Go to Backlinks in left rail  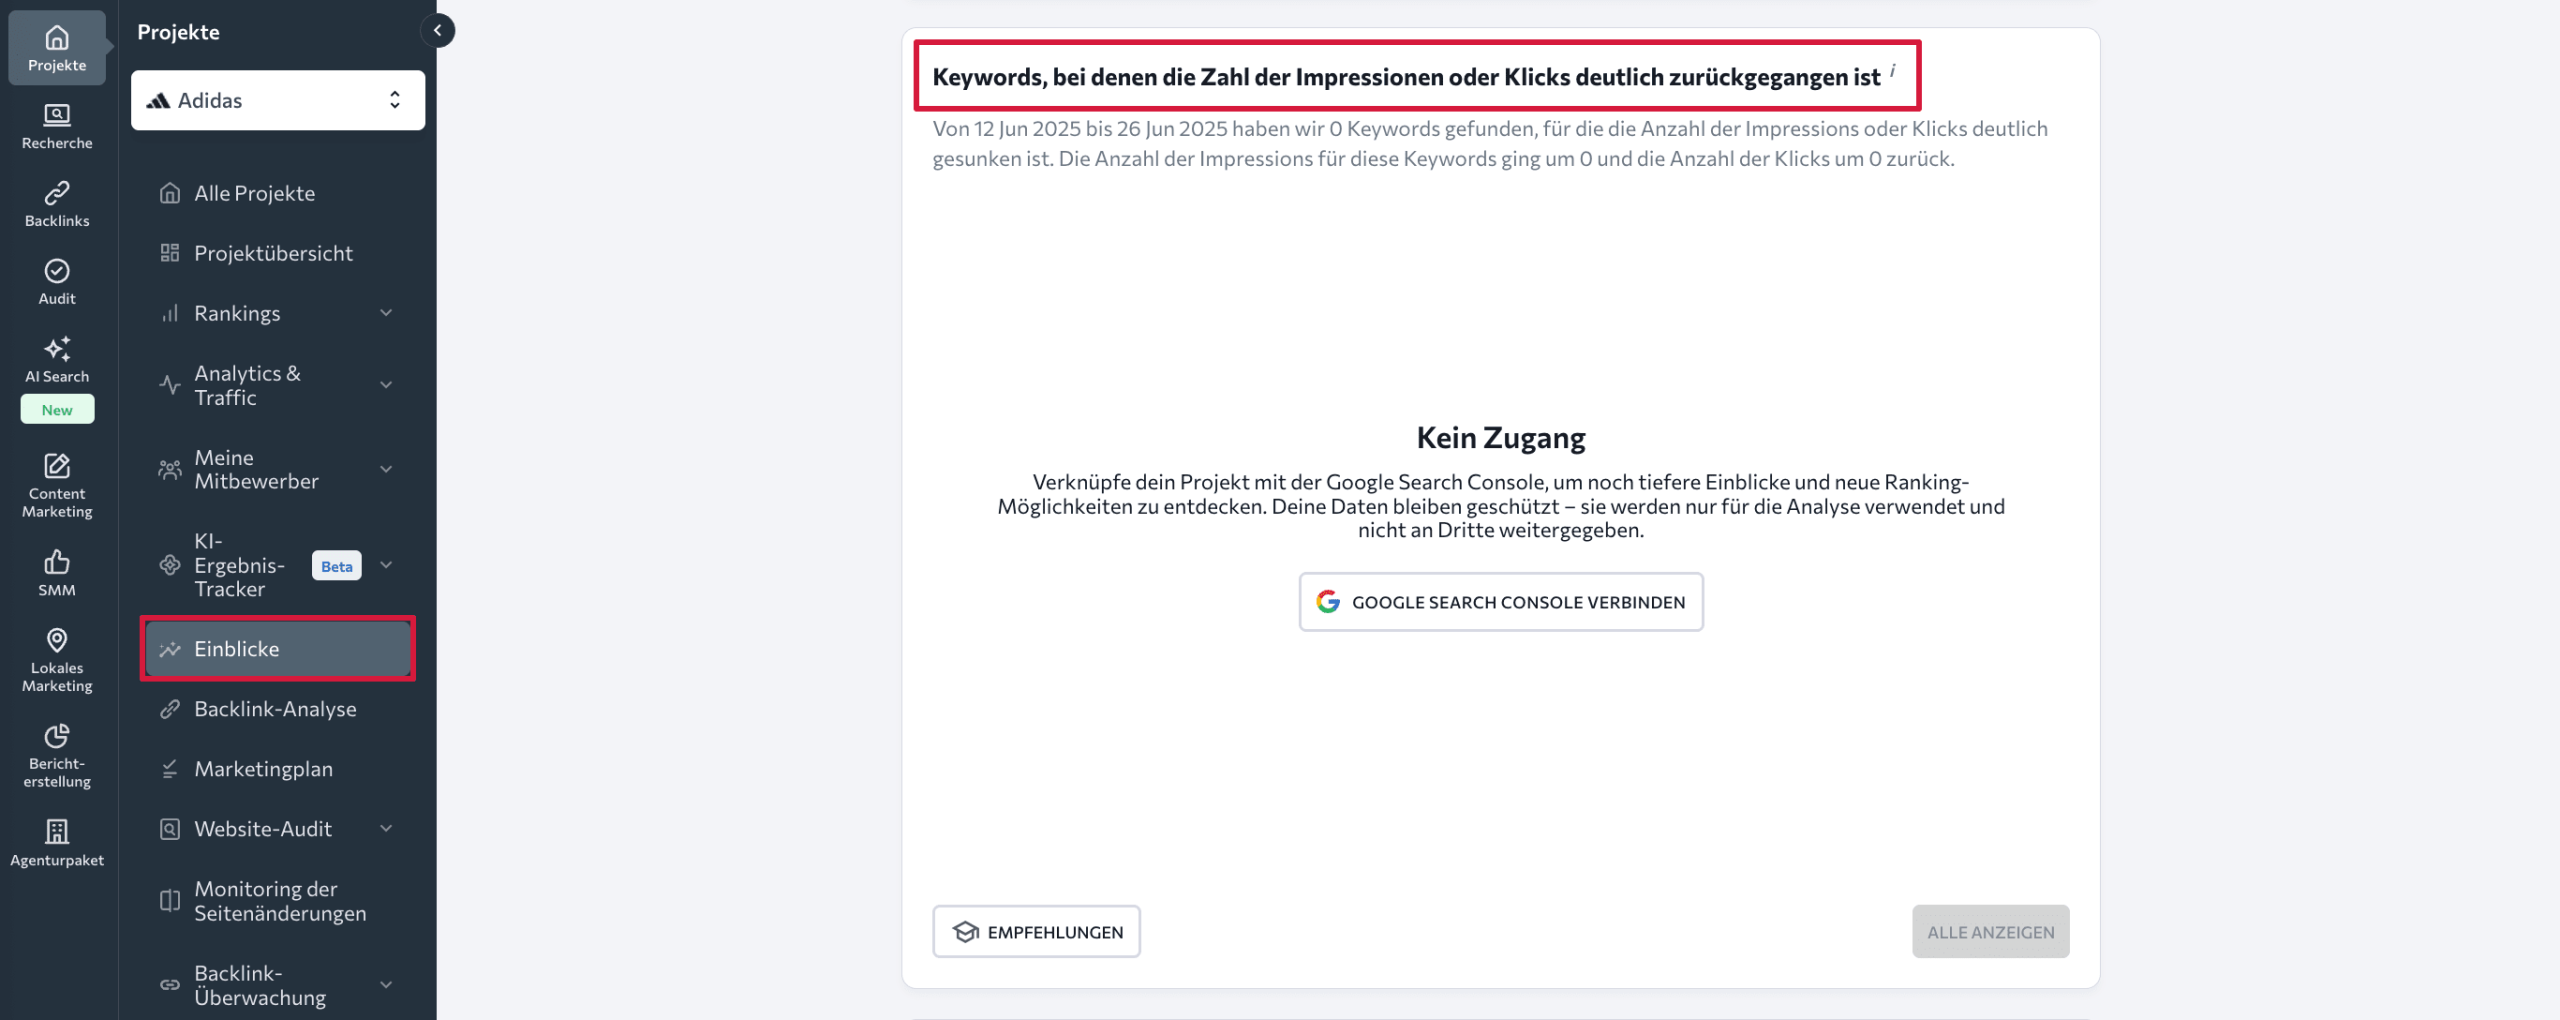coord(57,204)
